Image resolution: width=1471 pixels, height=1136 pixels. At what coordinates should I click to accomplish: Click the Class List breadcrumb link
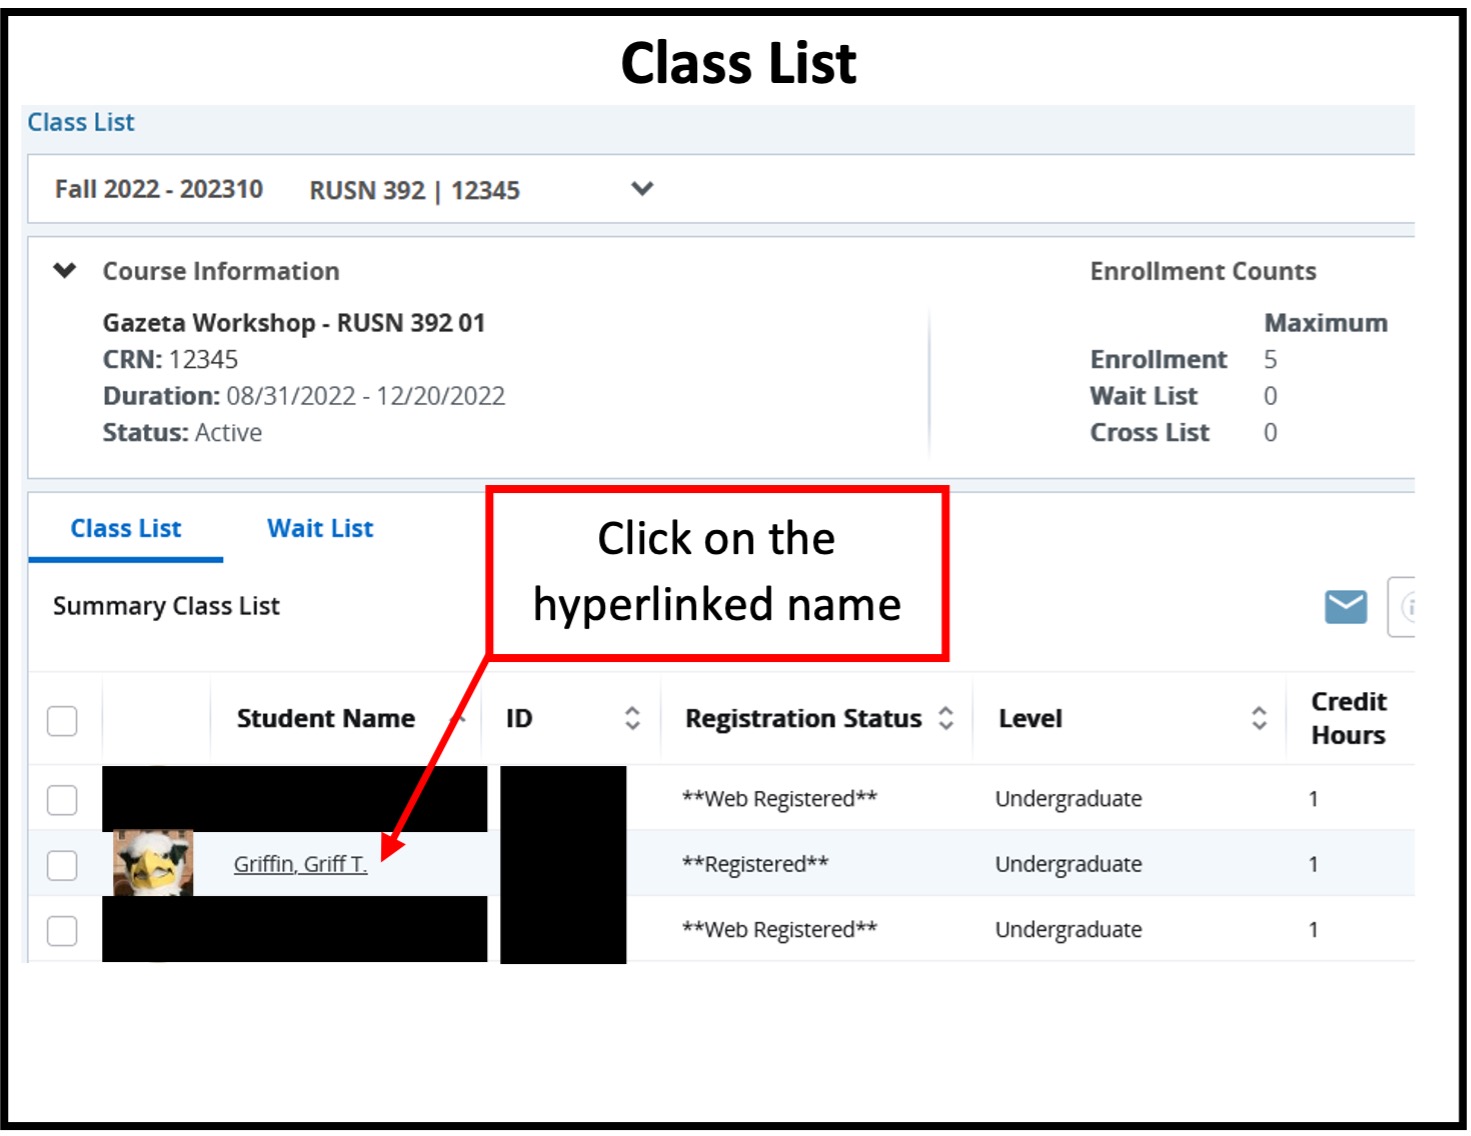81,121
